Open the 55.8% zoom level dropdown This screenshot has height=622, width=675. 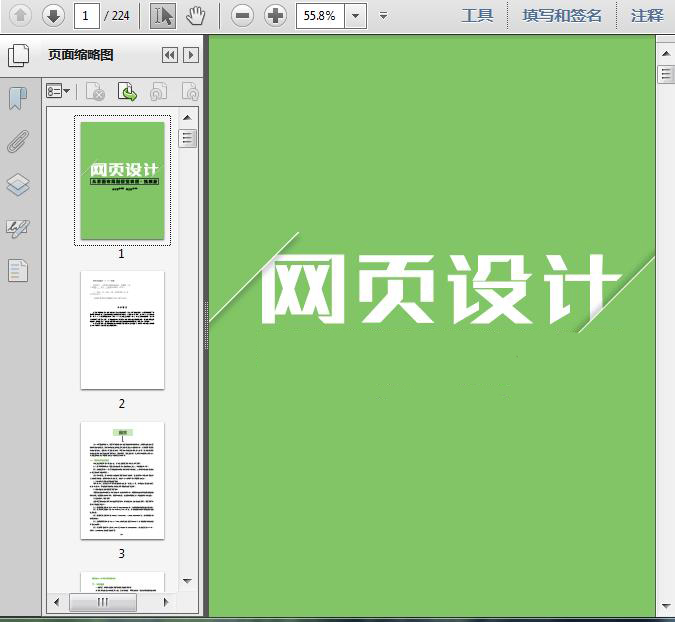pyautogui.click(x=355, y=16)
